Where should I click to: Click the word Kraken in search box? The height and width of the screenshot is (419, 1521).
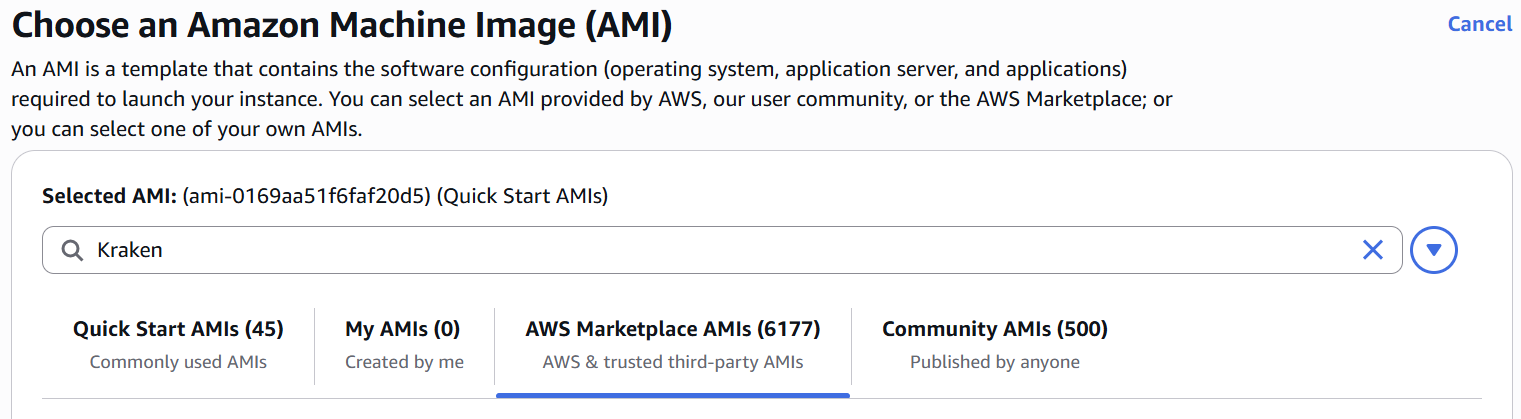[x=129, y=250]
